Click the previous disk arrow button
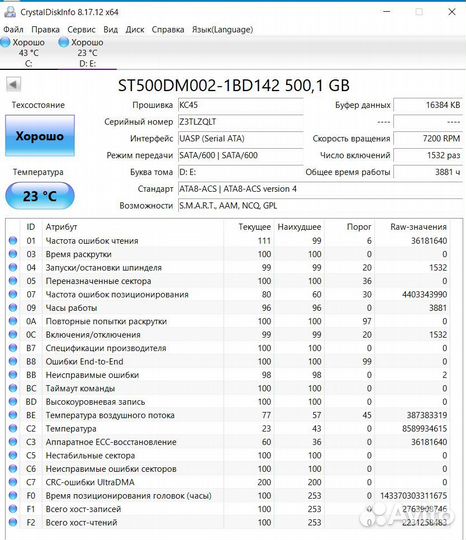Screen dimensions: 466x540 13,84
